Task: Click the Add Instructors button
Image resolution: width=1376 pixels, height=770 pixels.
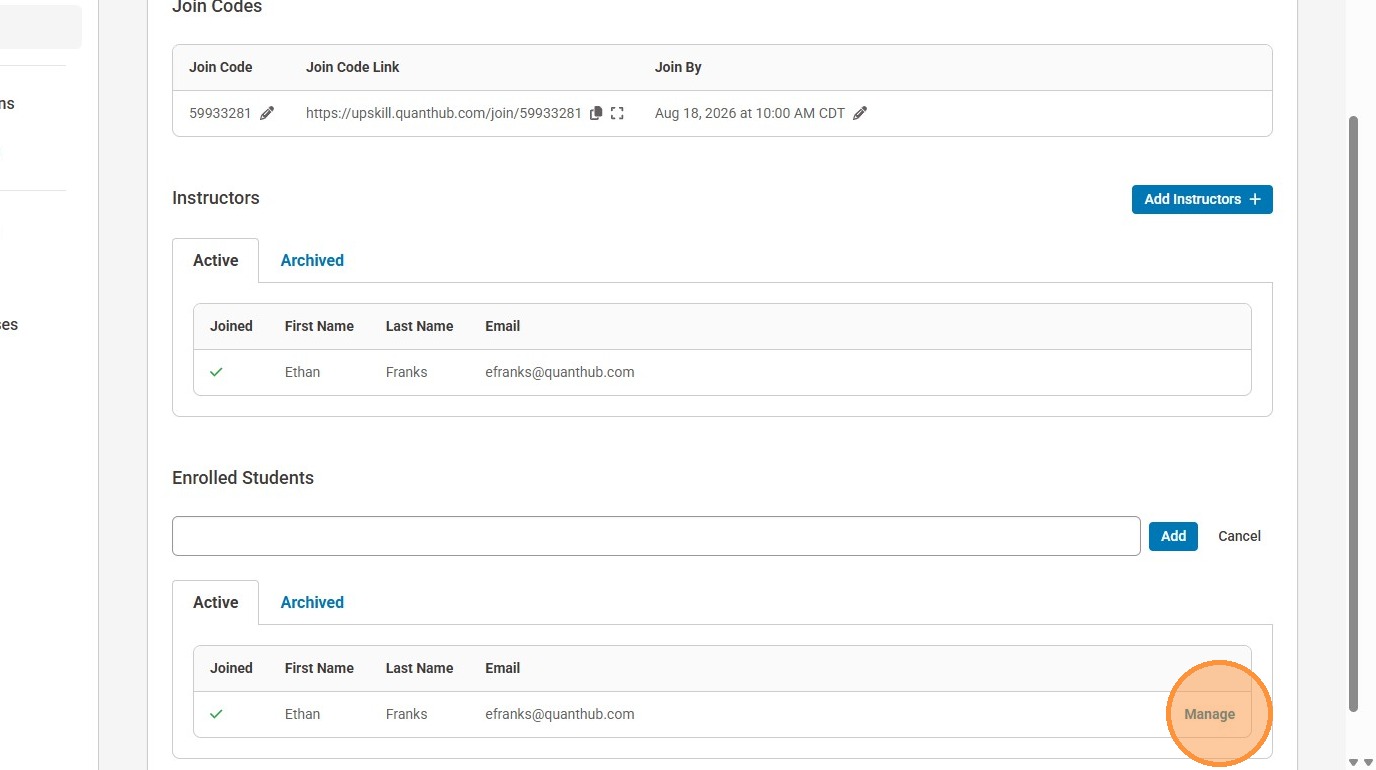Action: [x=1202, y=199]
